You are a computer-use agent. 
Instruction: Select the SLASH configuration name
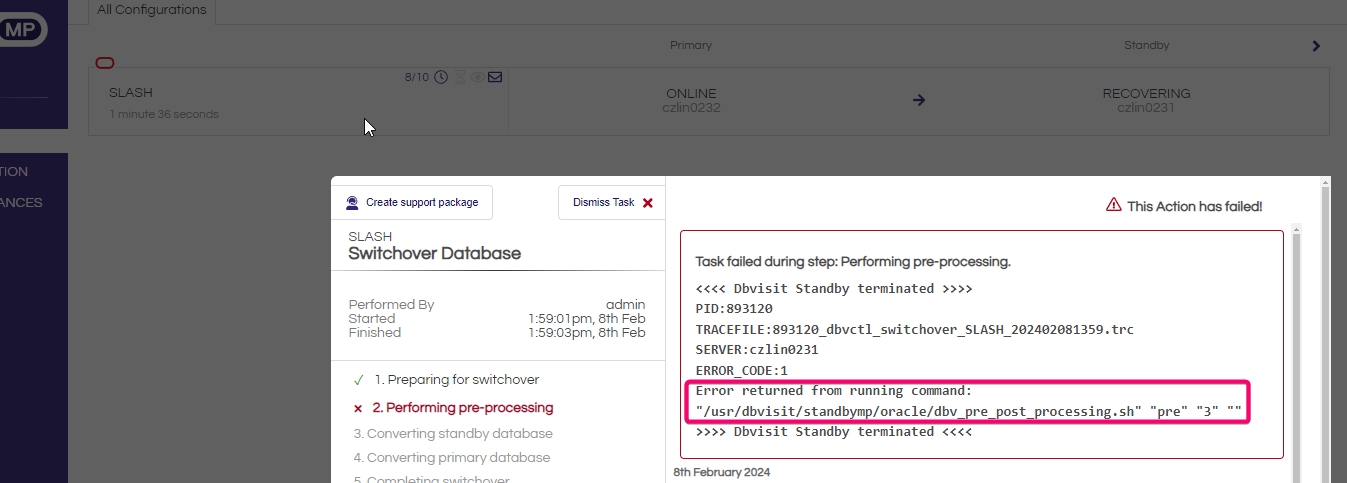[131, 93]
